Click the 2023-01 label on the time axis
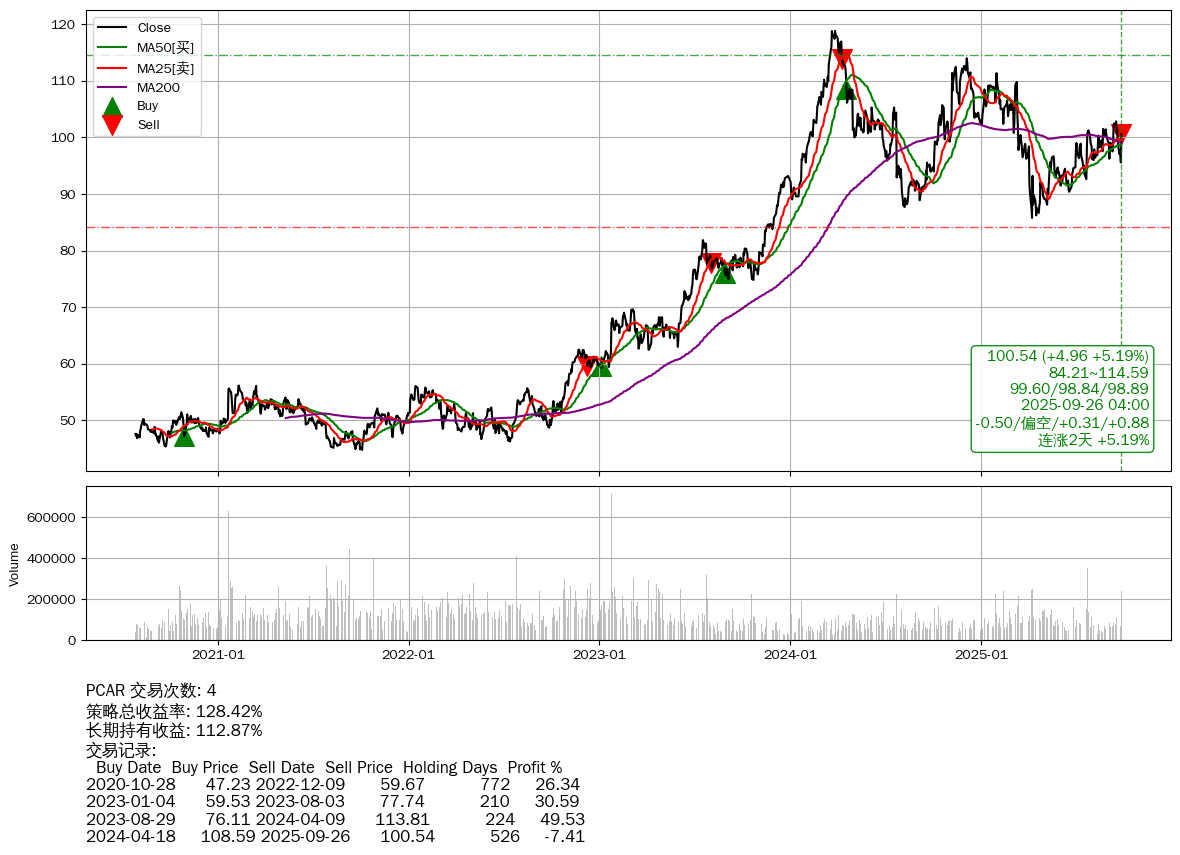The image size is (1180, 855). point(599,655)
